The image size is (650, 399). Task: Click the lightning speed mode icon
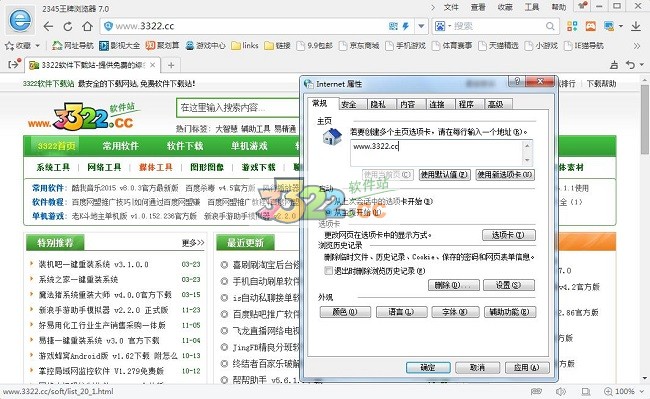(405, 26)
